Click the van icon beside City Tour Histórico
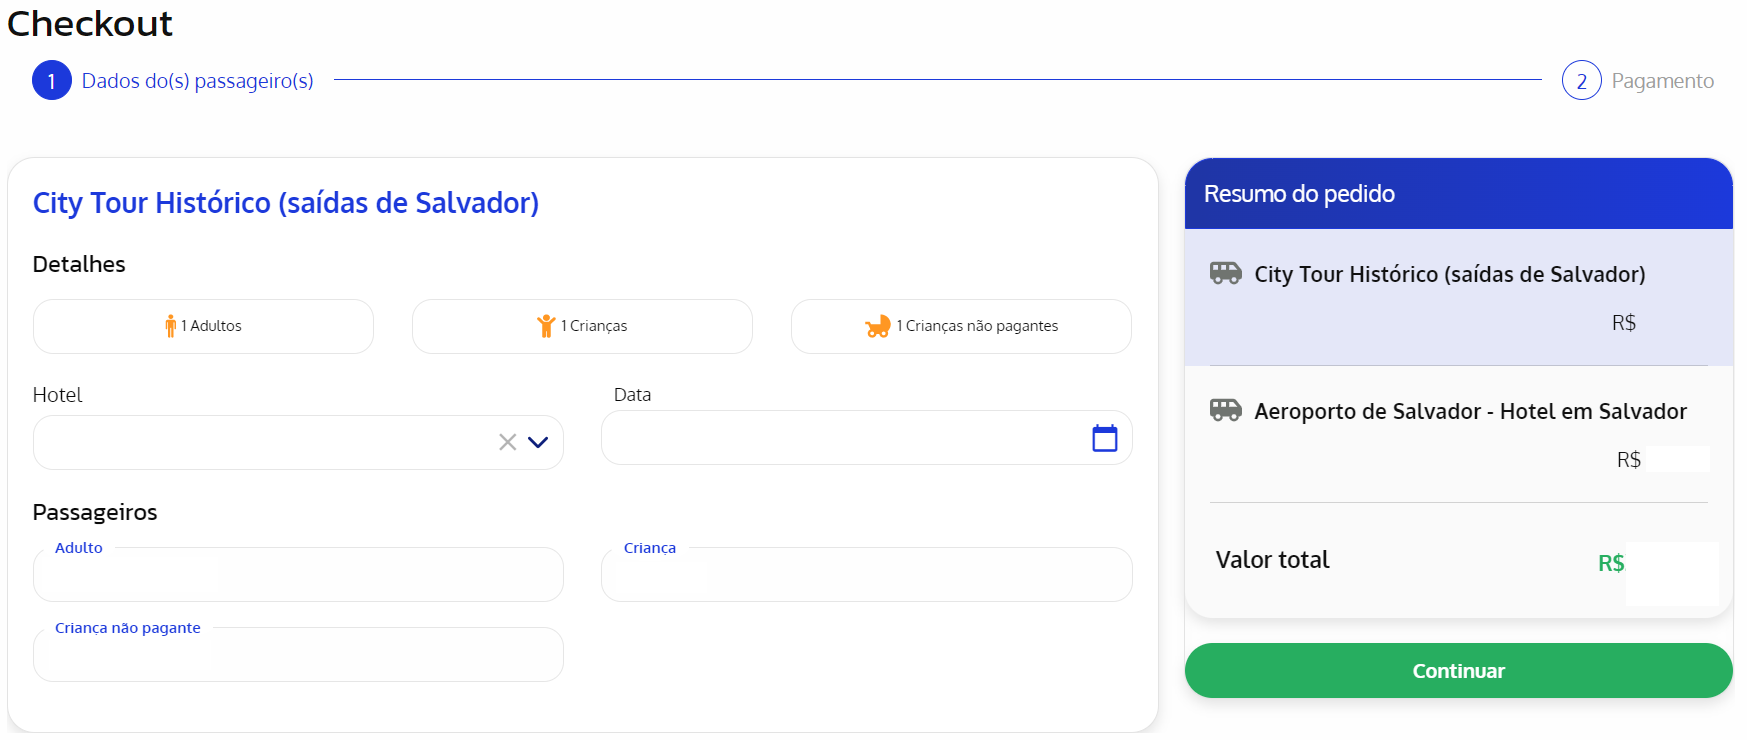1747x740 pixels. [x=1225, y=273]
